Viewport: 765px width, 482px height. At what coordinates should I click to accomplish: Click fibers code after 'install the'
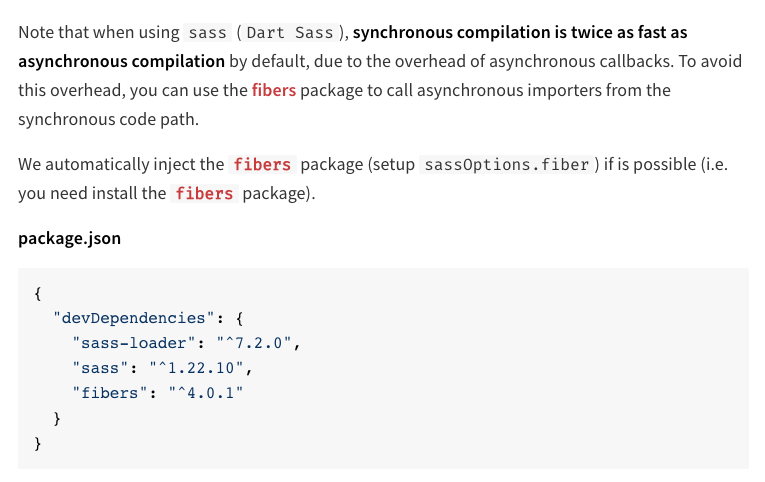204,194
